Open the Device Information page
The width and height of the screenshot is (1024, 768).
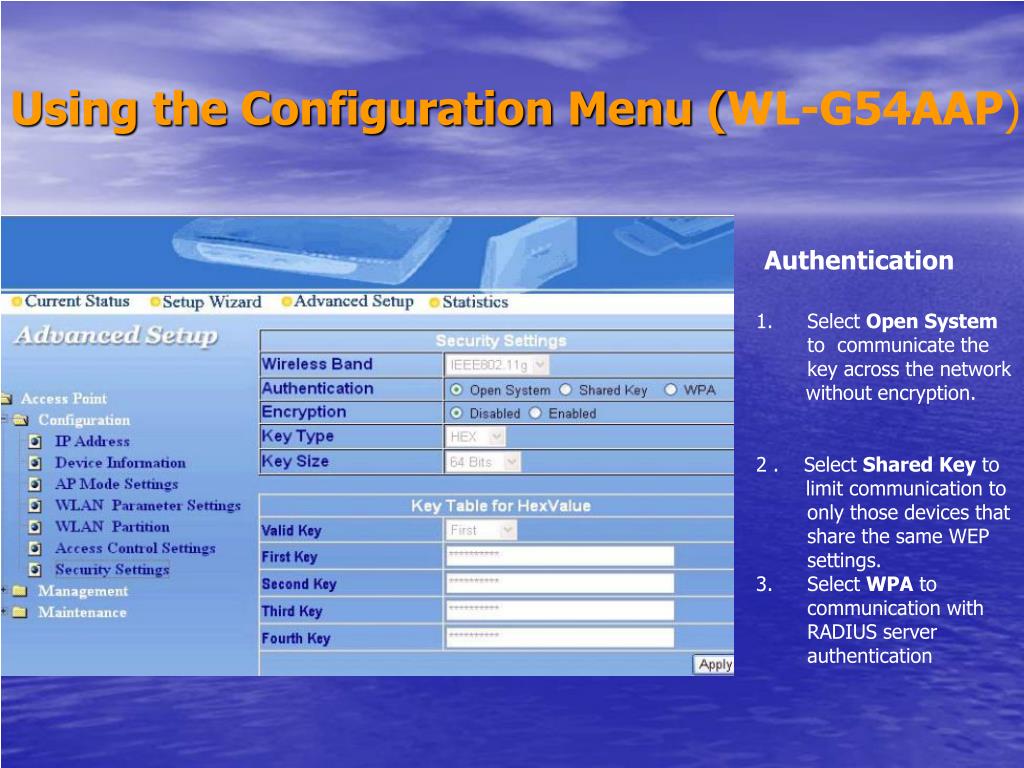coord(120,463)
